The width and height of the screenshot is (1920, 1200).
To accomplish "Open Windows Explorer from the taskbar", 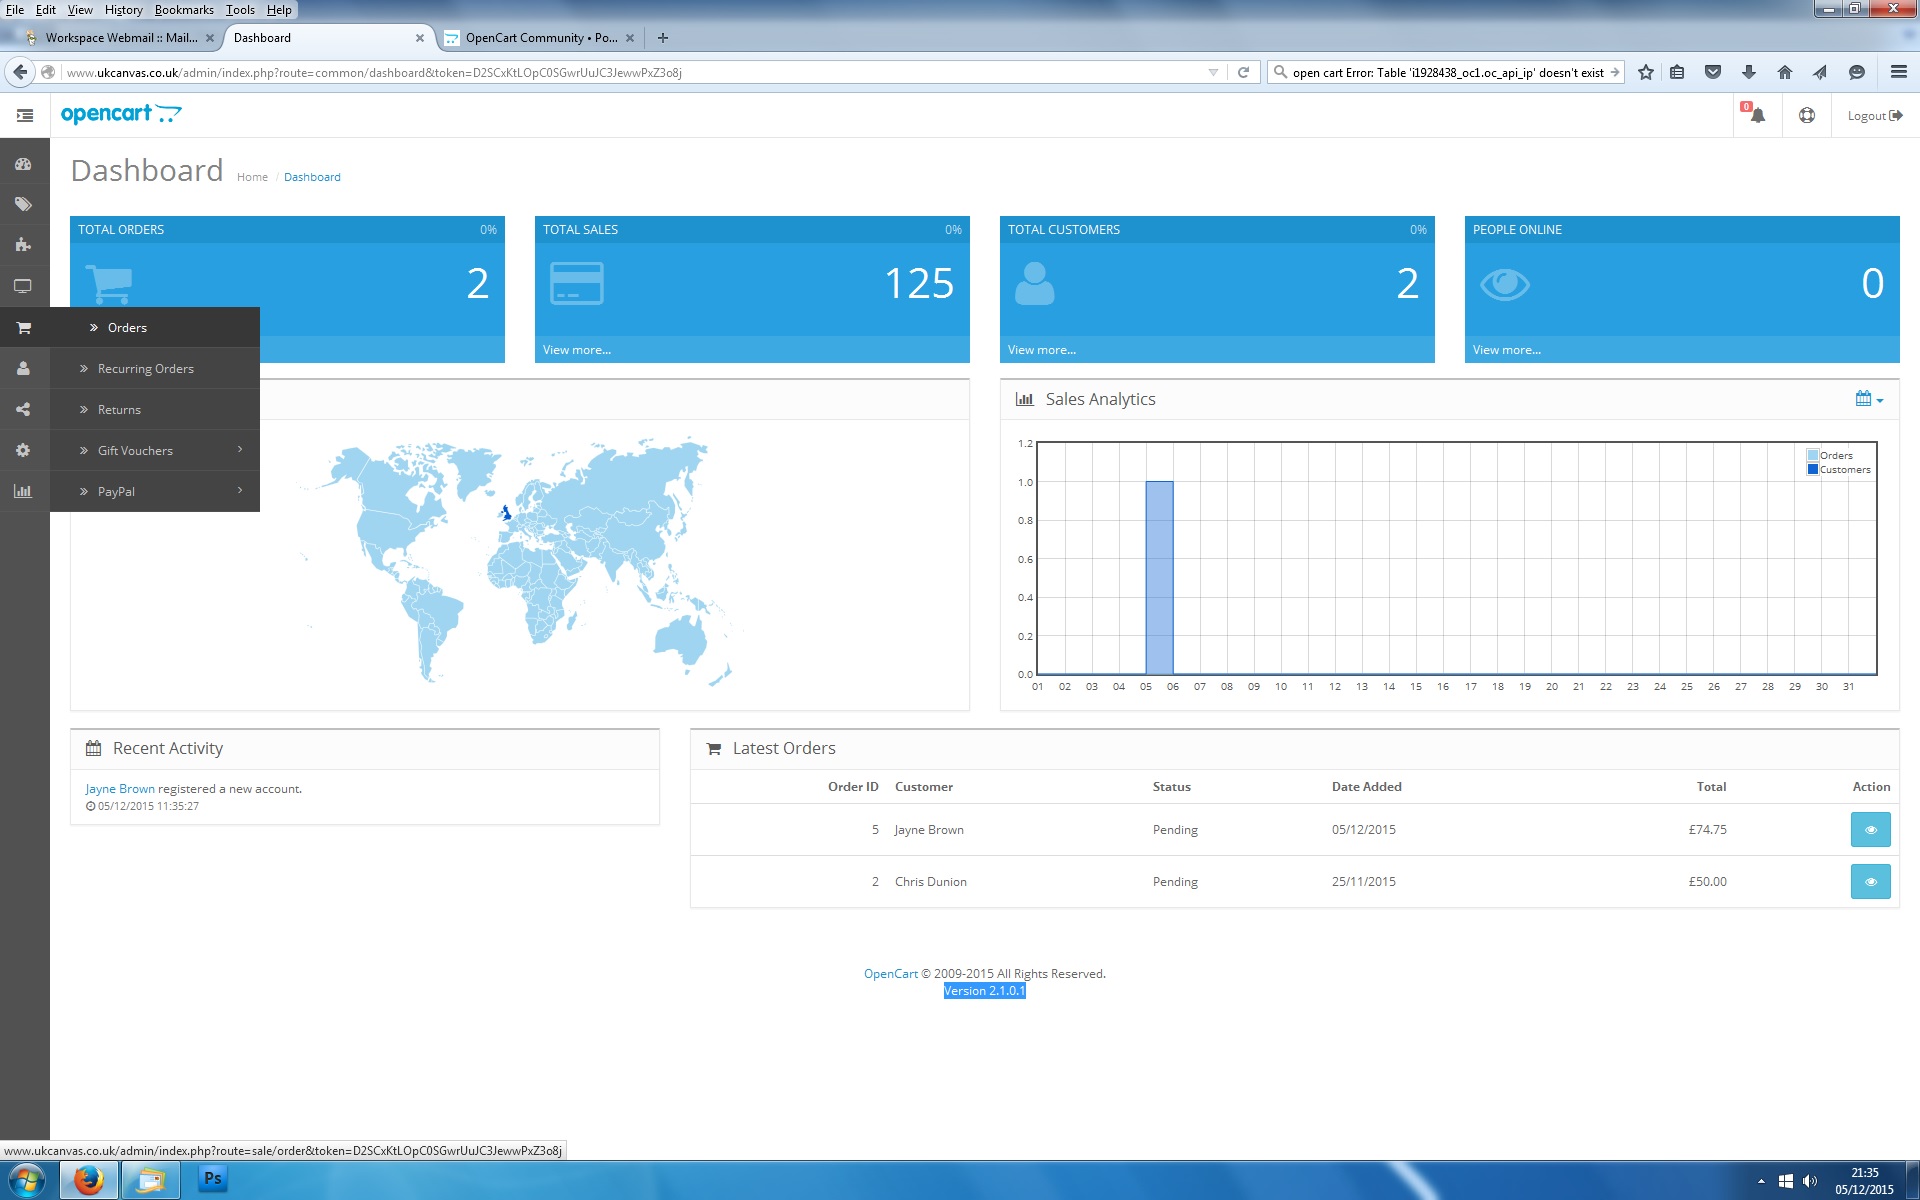I will tap(151, 1181).
